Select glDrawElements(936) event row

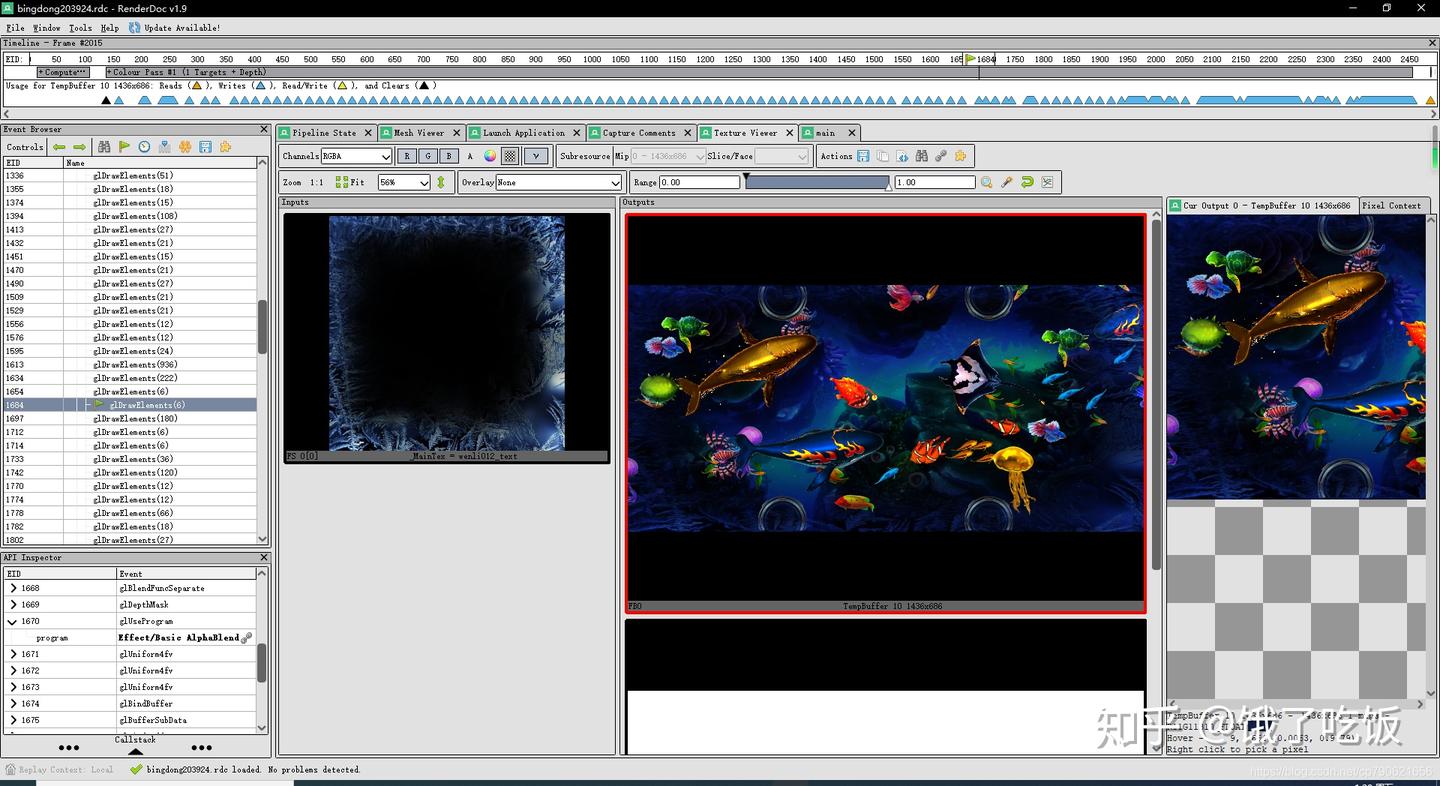coord(134,365)
